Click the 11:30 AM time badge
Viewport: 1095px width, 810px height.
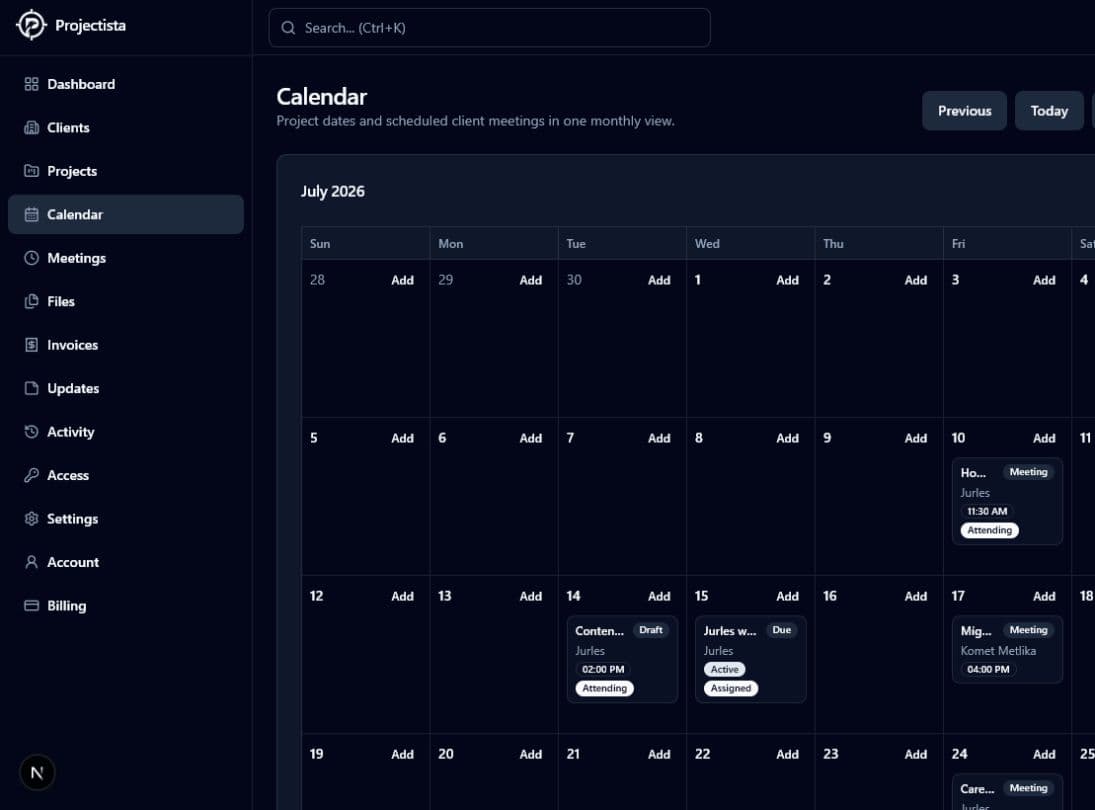click(x=987, y=511)
